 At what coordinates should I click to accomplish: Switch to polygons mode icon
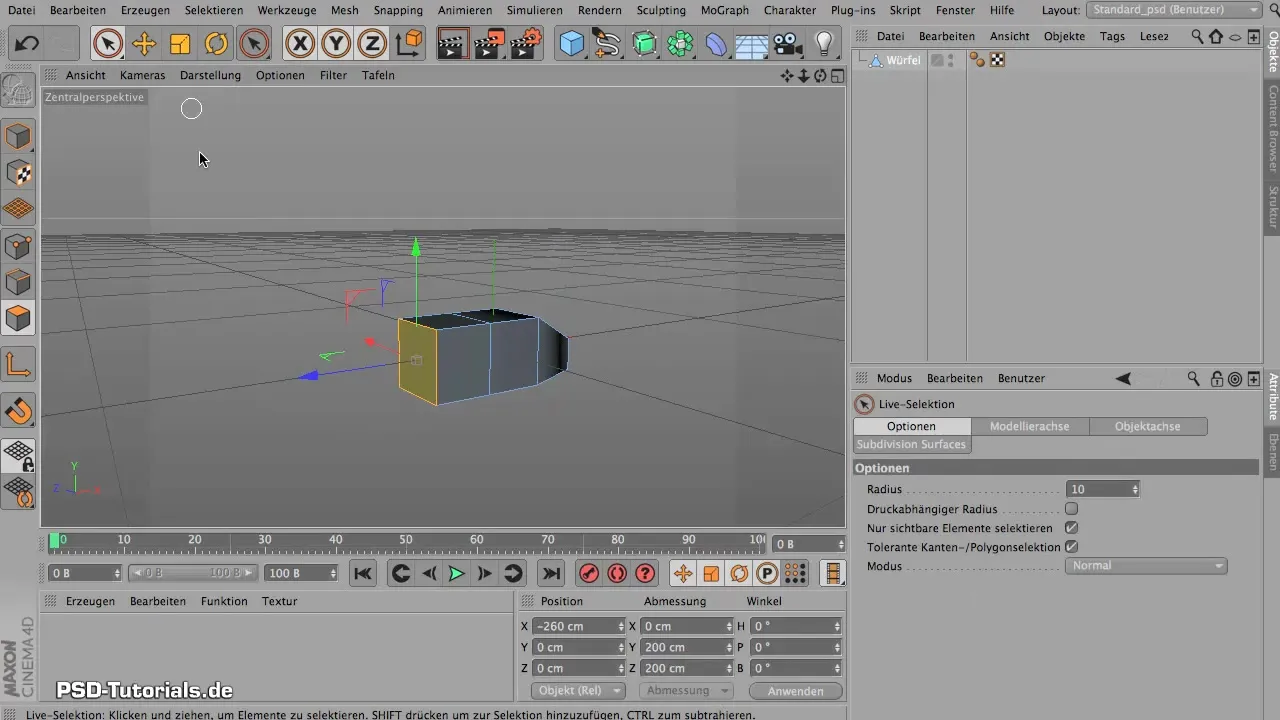tap(19, 319)
